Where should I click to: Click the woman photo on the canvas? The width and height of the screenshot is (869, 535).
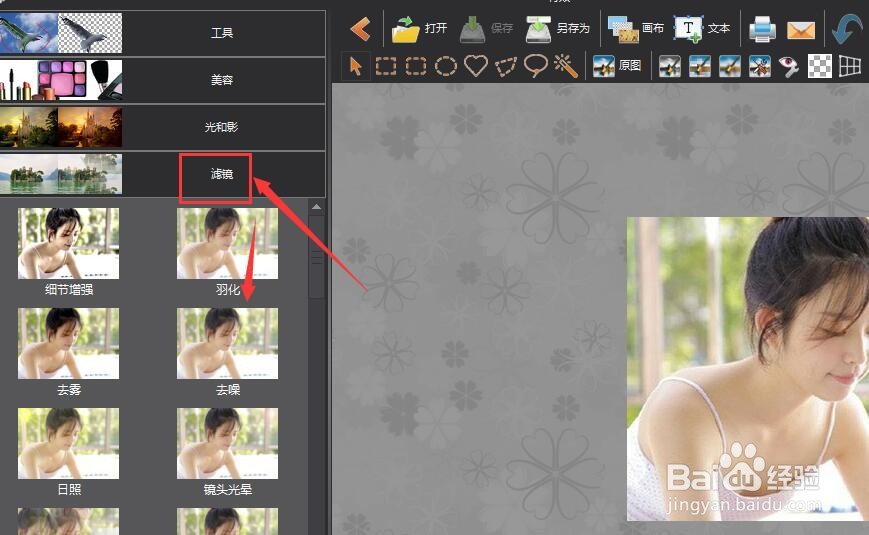click(x=748, y=369)
